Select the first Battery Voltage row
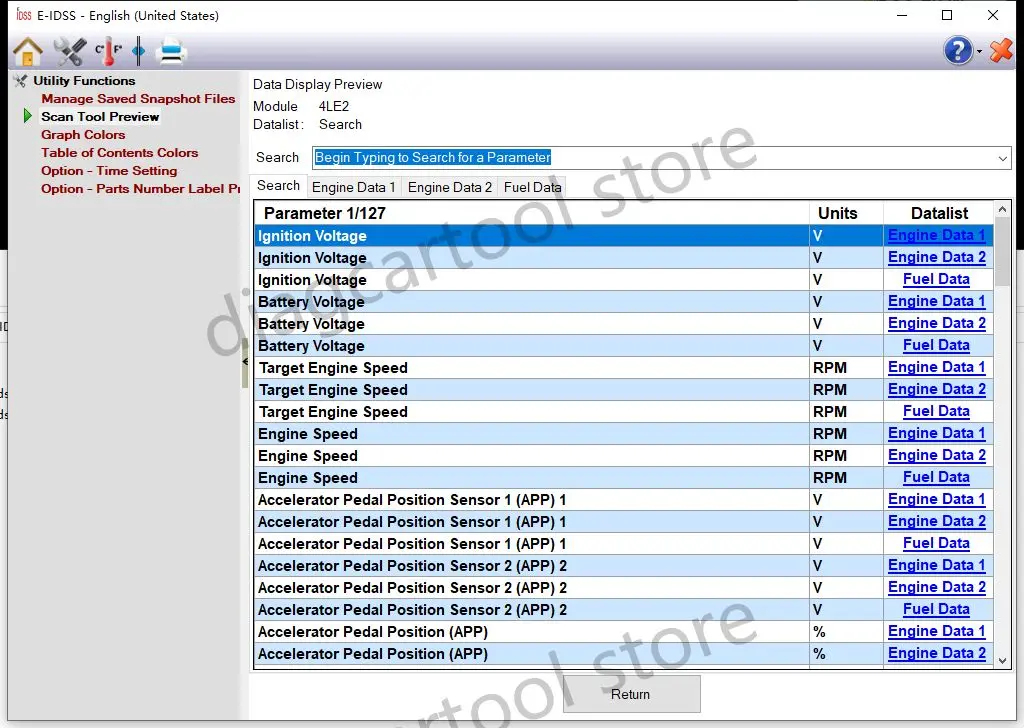The image size is (1024, 728). point(624,302)
